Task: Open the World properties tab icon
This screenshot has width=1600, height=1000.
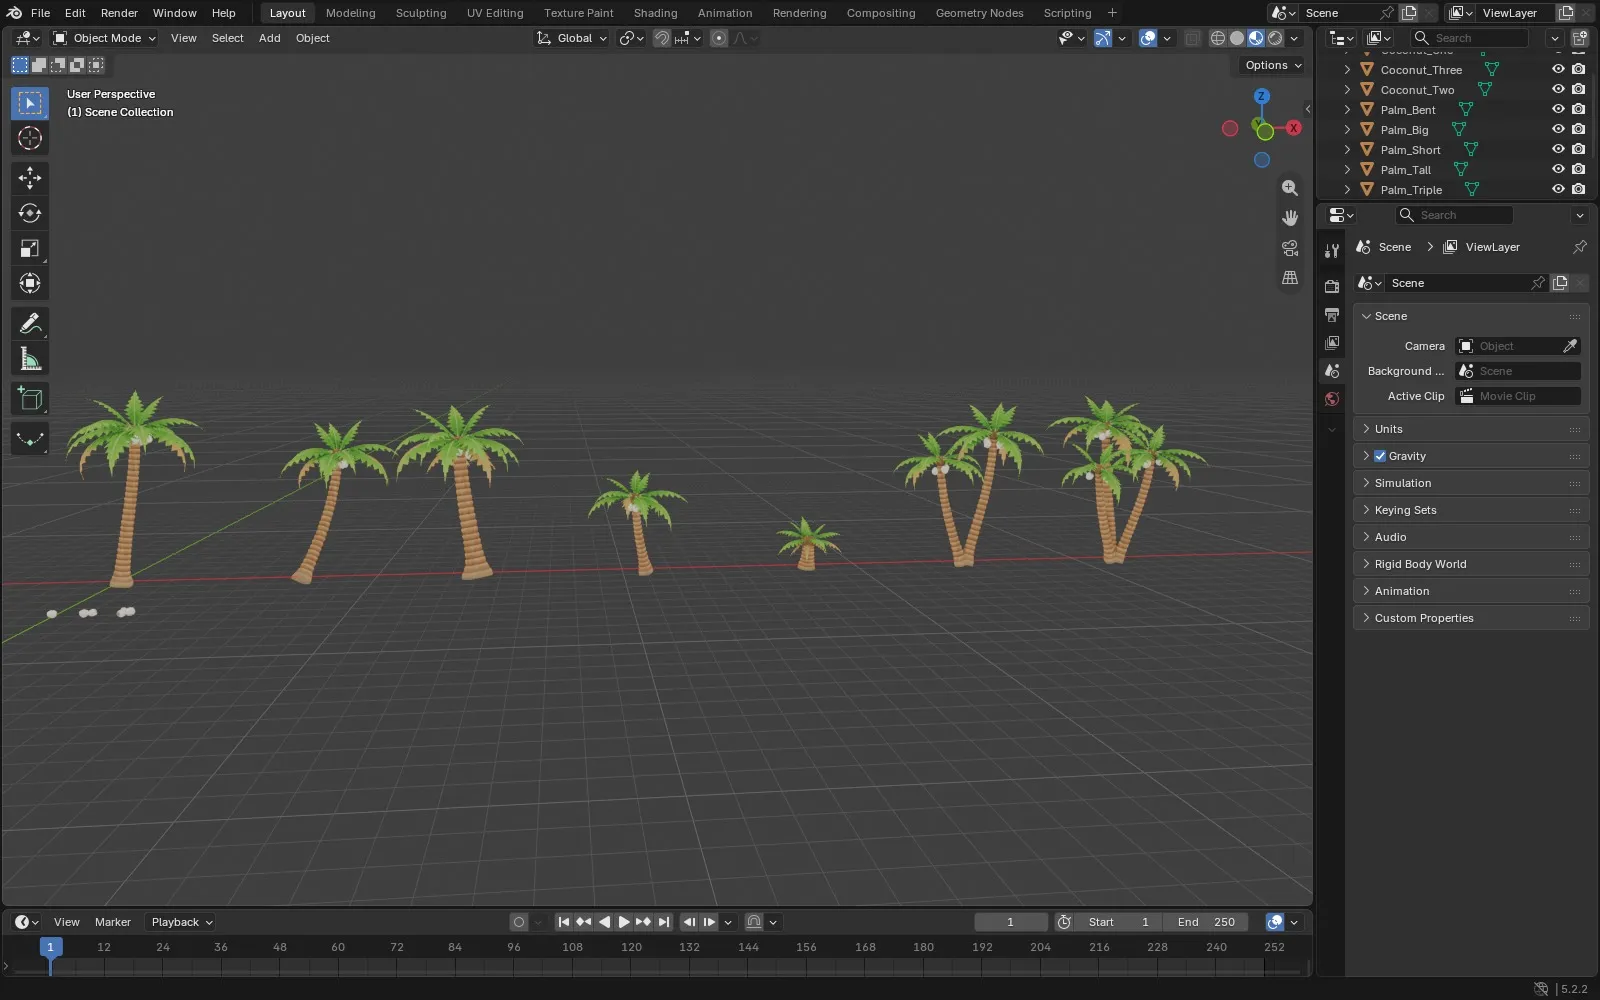Action: click(x=1332, y=399)
